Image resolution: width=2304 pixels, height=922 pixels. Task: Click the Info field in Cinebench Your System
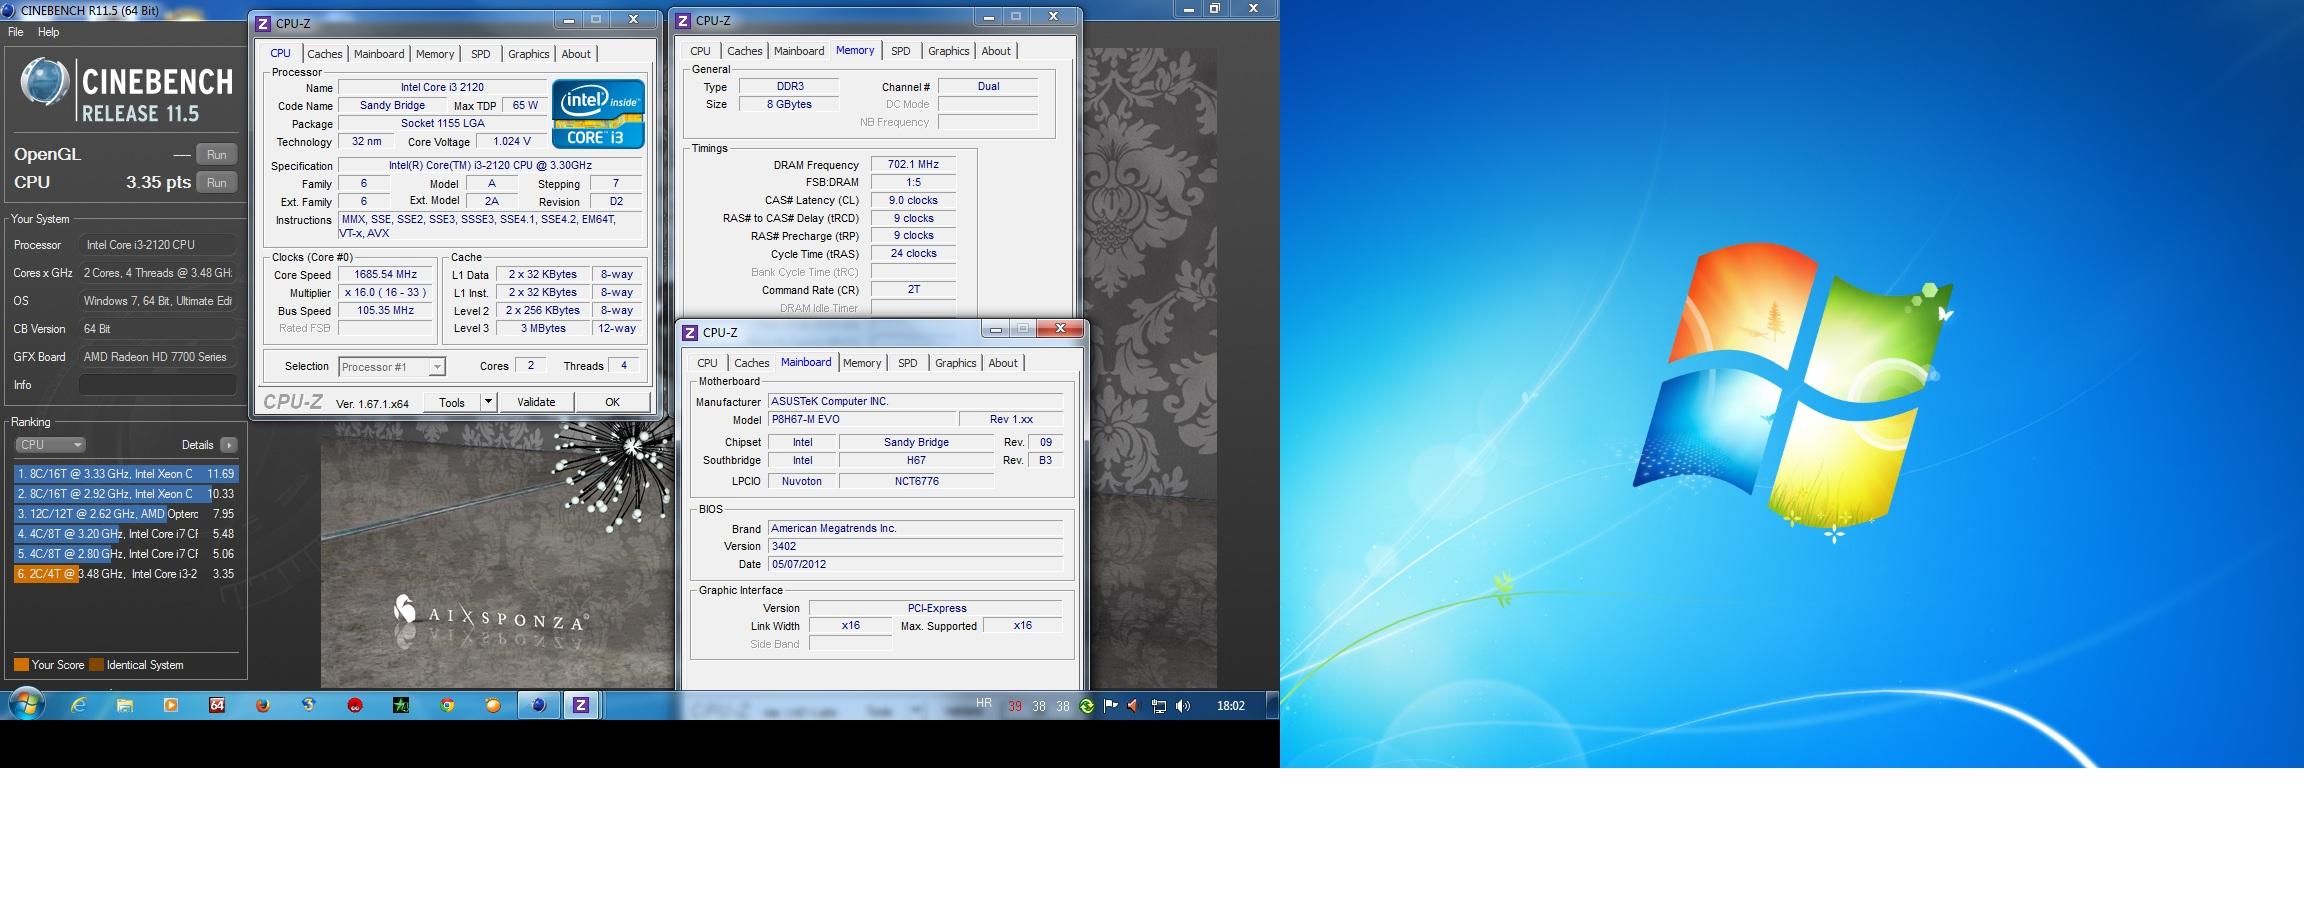[157, 385]
